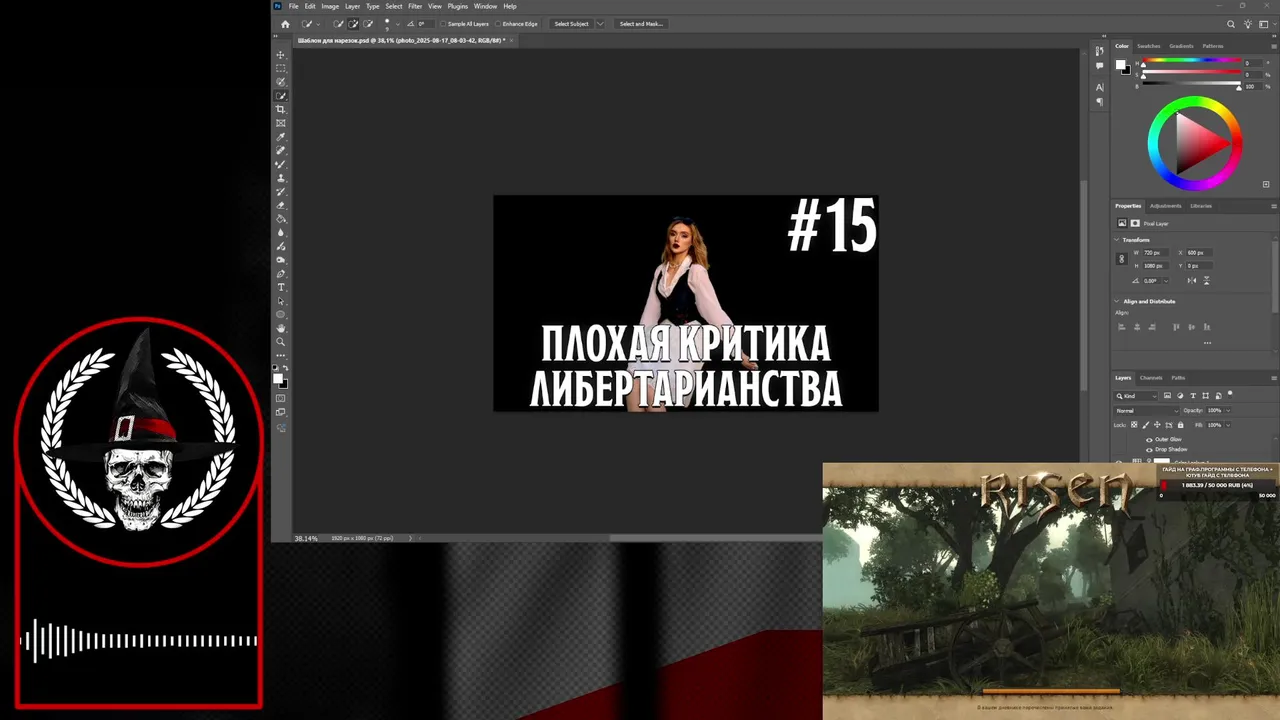1280x720 pixels.
Task: Click the Home icon in options bar
Action: (x=285, y=24)
